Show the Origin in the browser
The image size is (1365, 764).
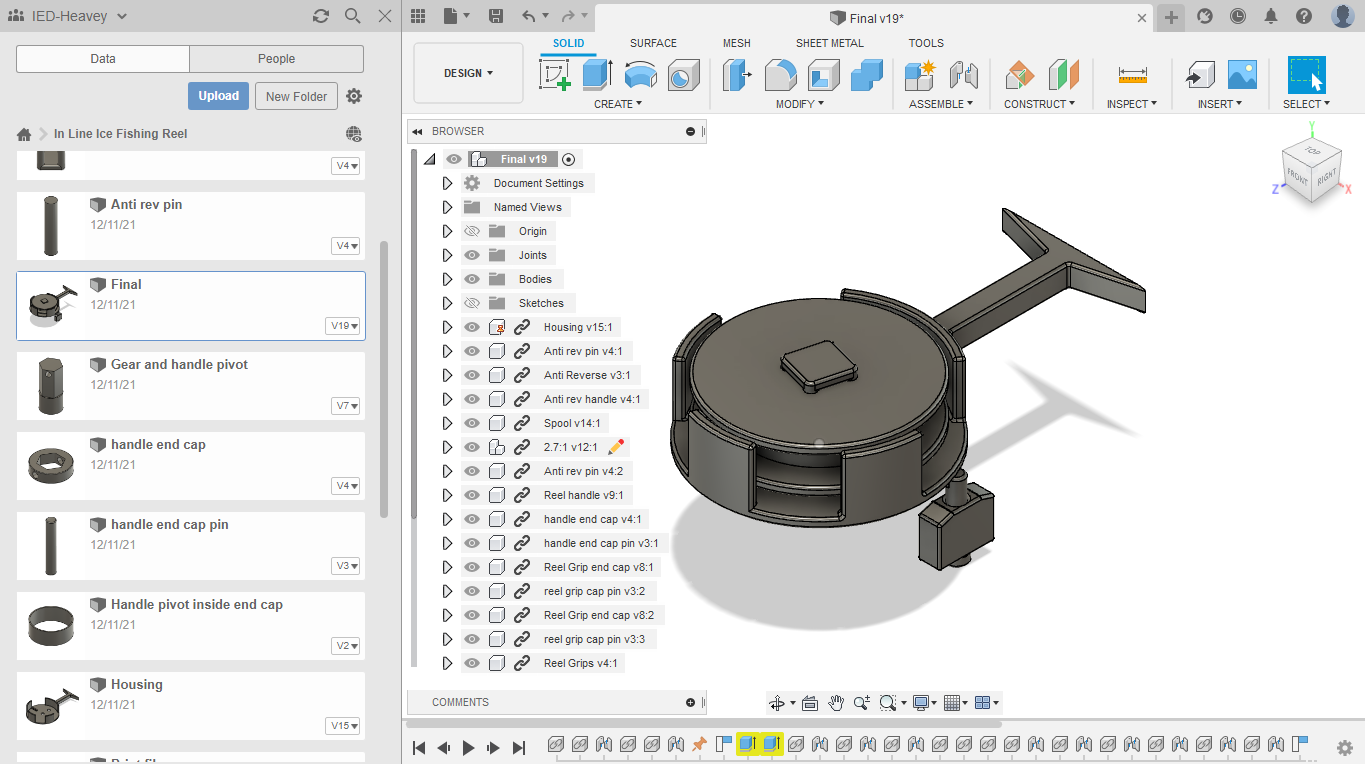[471, 230]
